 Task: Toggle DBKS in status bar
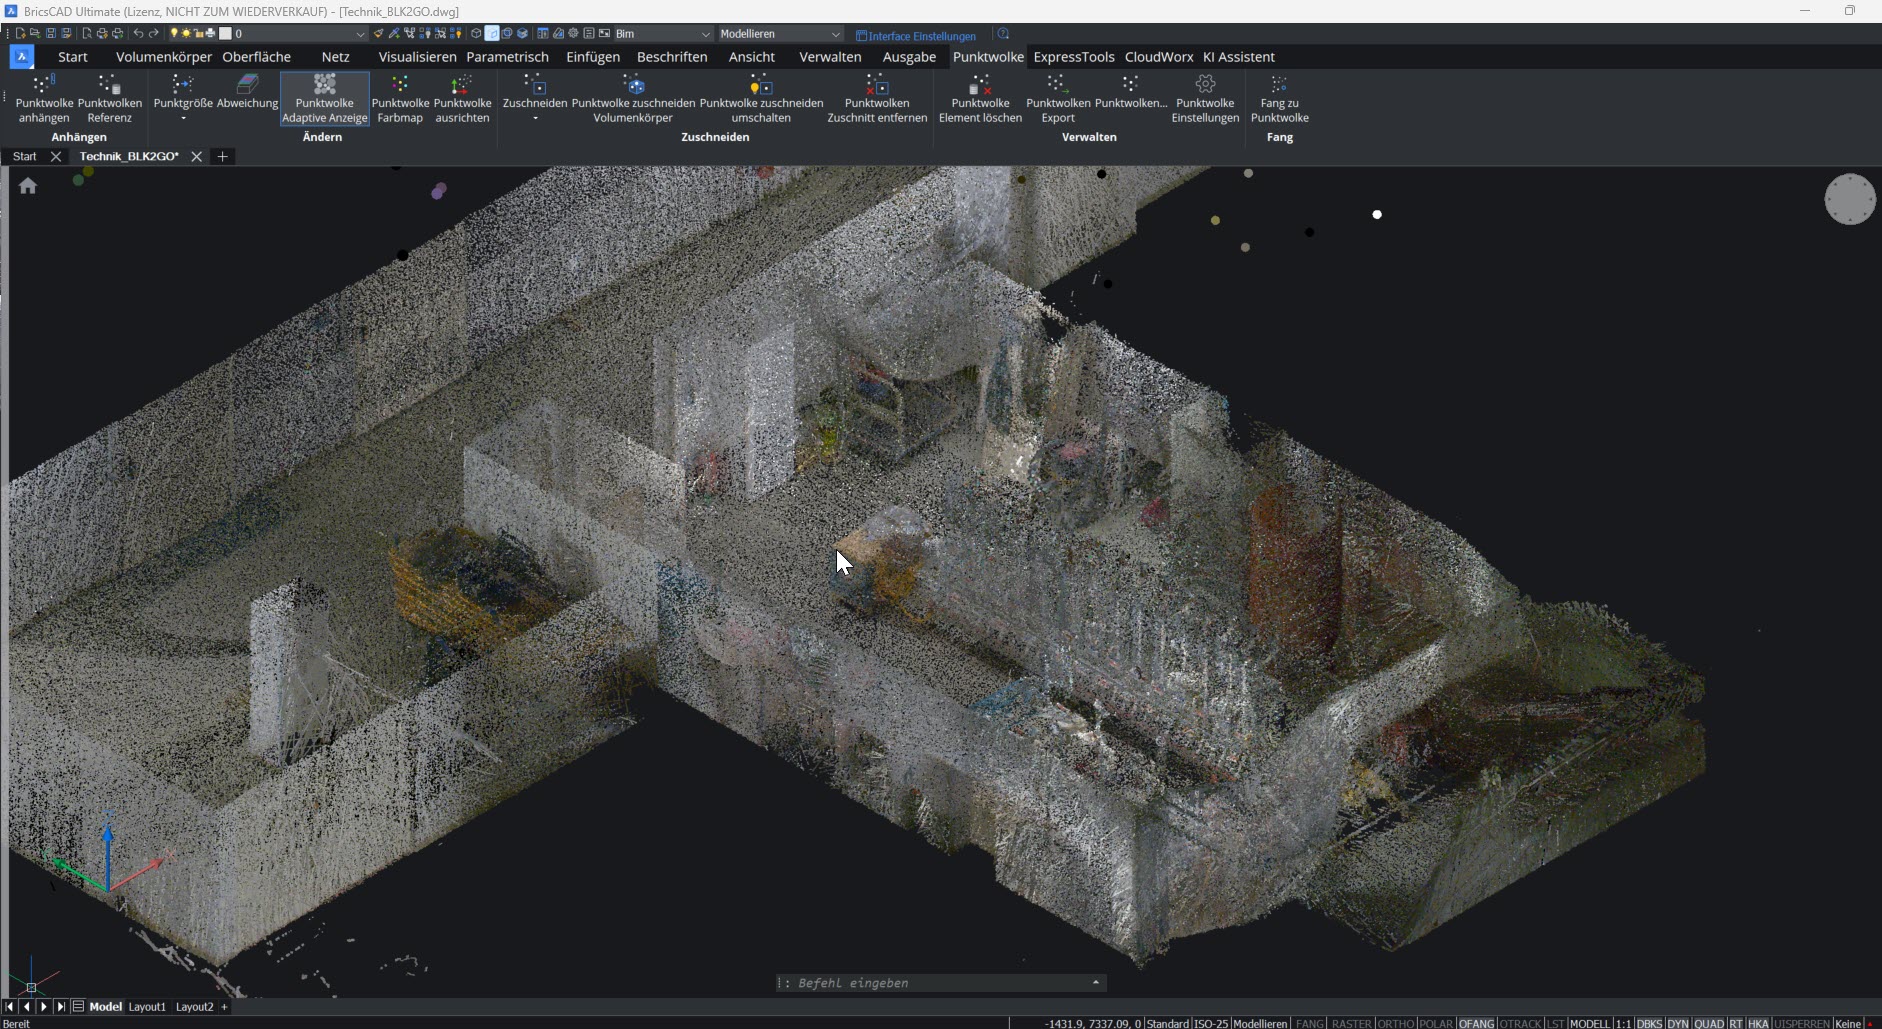1649,1023
